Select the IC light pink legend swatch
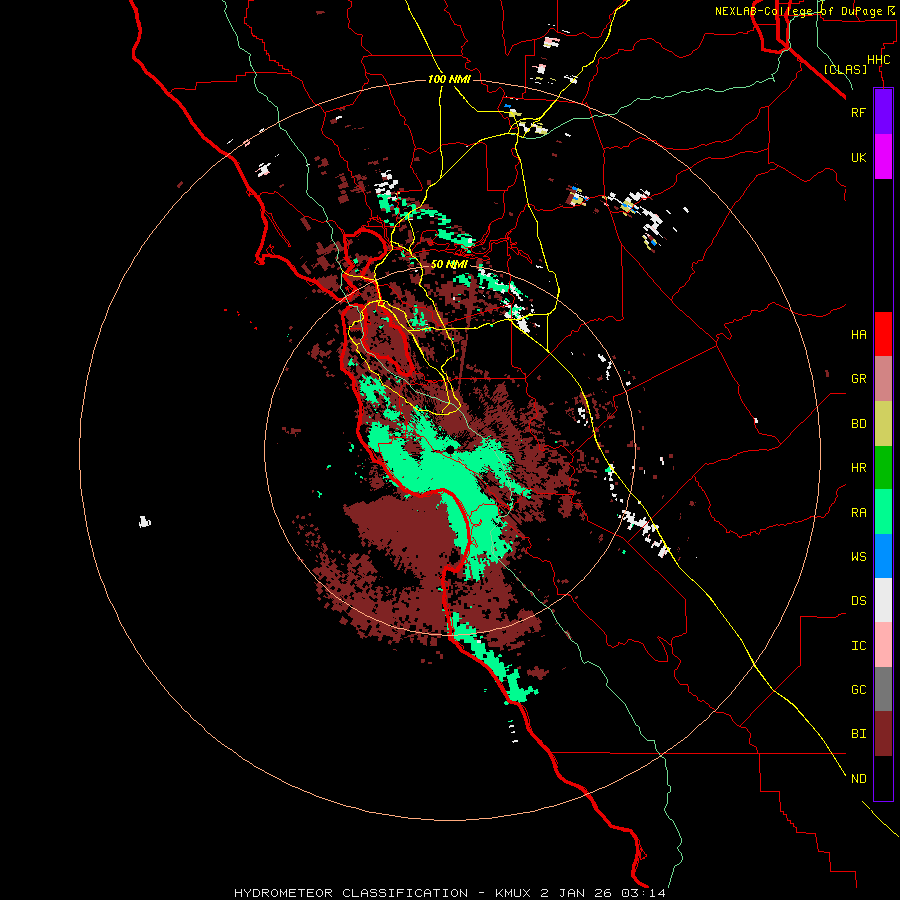The width and height of the screenshot is (900, 900). tap(883, 645)
